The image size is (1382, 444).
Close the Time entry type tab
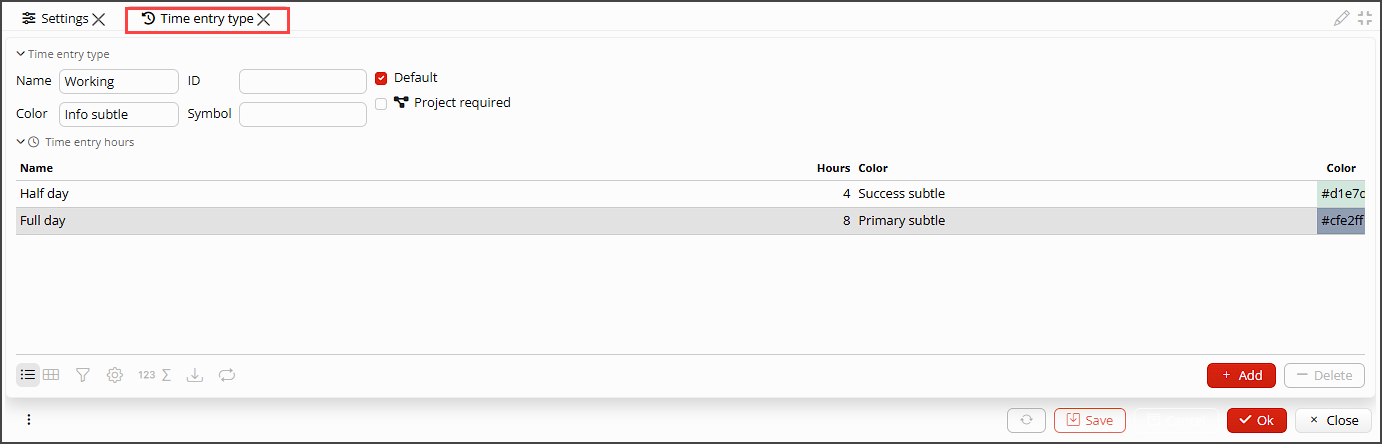click(264, 19)
